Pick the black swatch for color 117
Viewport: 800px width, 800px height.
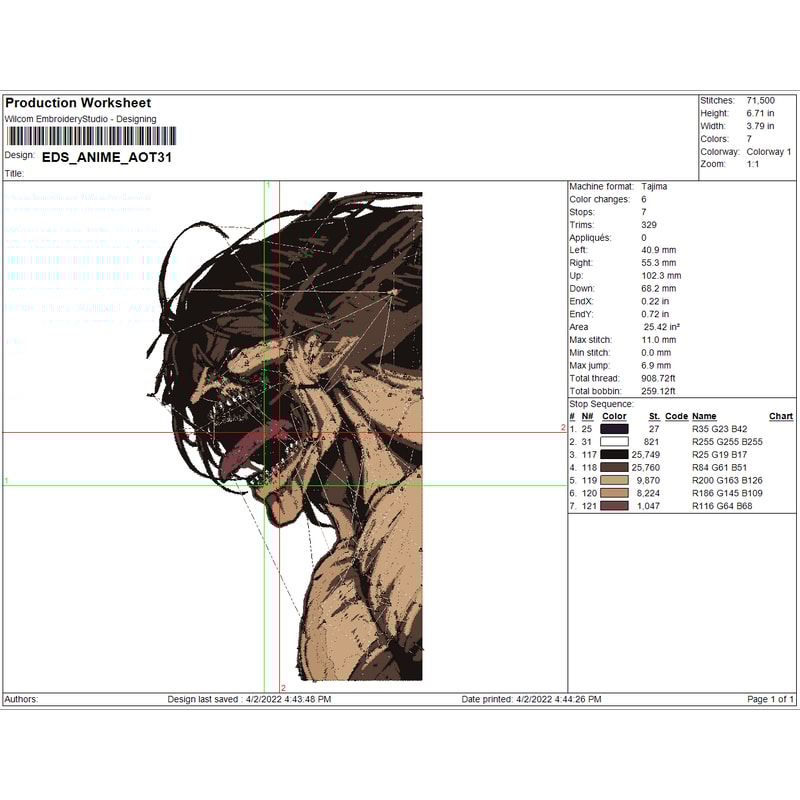(x=614, y=454)
